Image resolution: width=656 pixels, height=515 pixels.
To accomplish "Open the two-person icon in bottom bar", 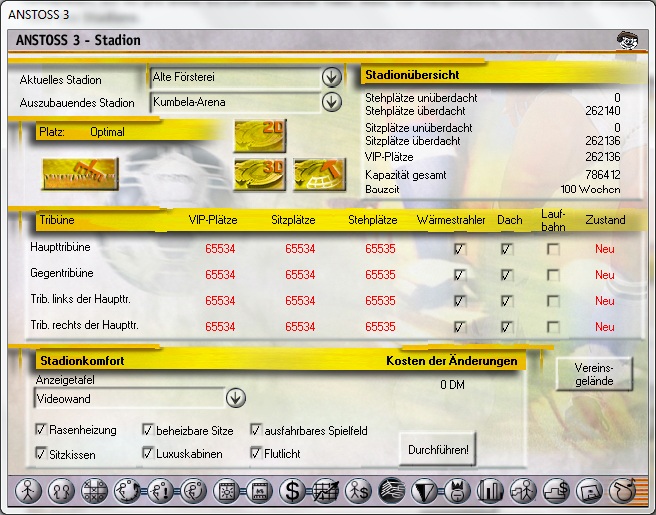I will coord(61,490).
